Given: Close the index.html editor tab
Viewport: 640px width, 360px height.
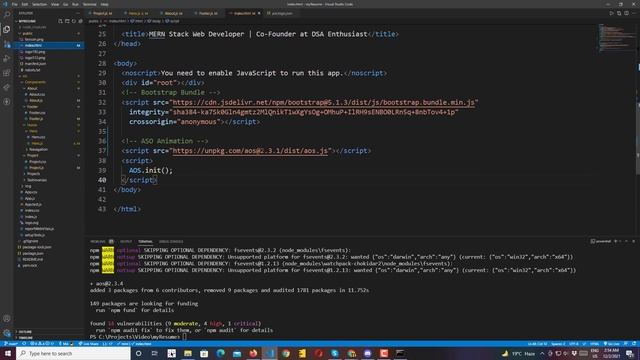Looking at the screenshot, I should [x=259, y=13].
